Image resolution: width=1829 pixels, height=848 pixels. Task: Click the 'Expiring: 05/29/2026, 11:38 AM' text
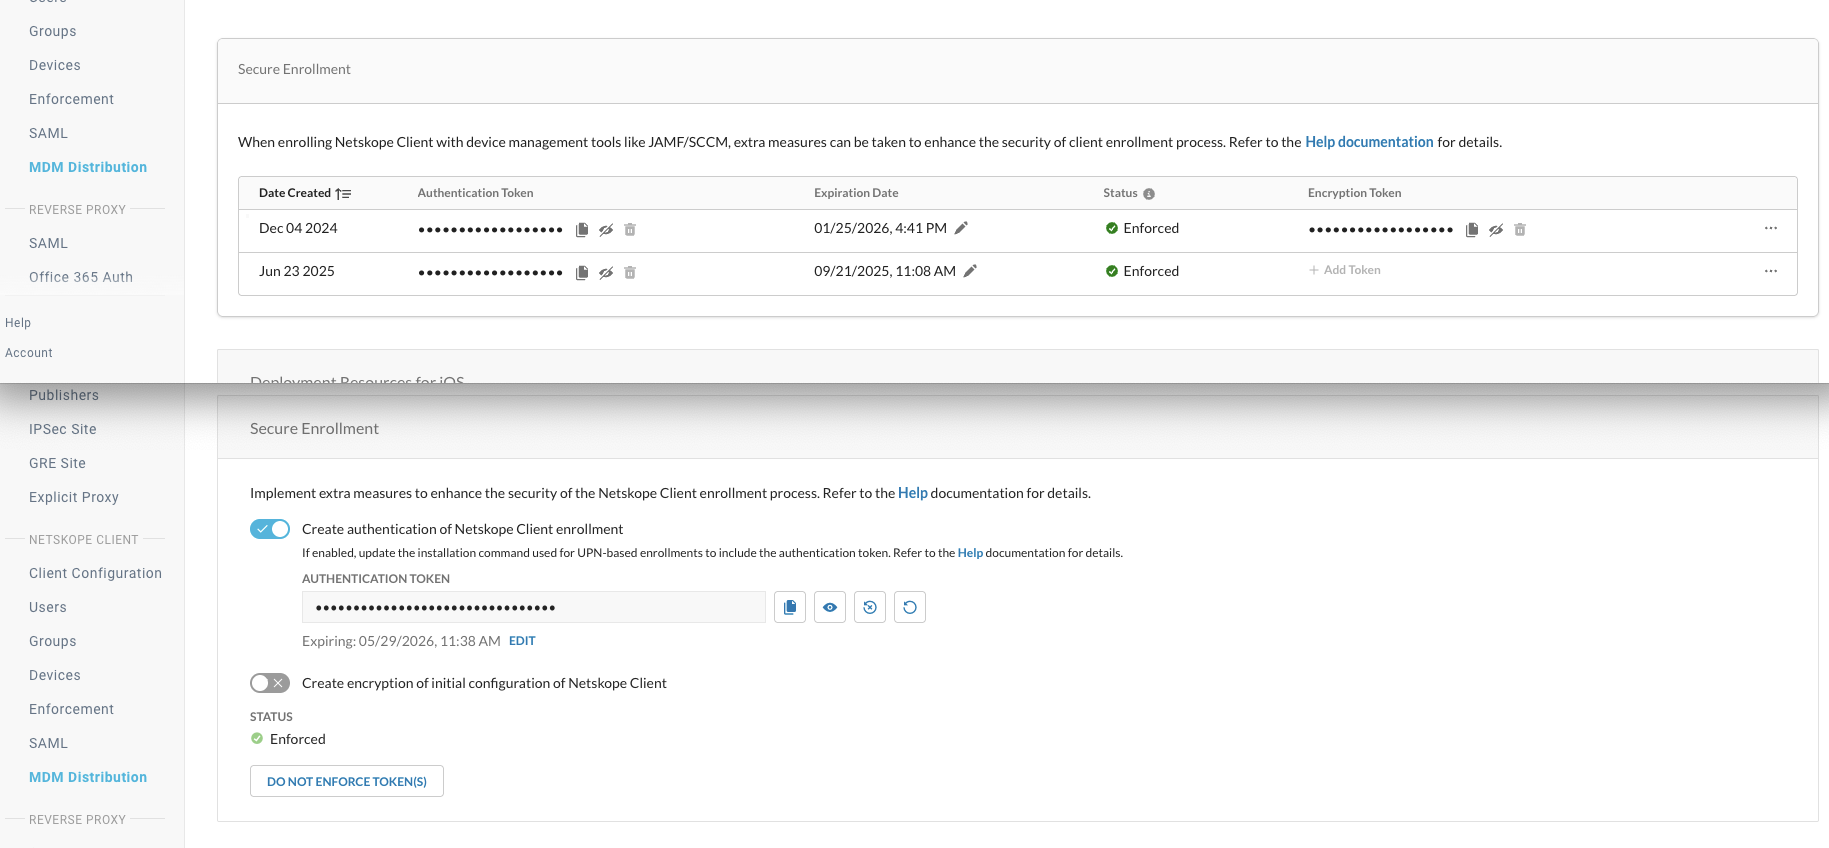[x=401, y=641]
